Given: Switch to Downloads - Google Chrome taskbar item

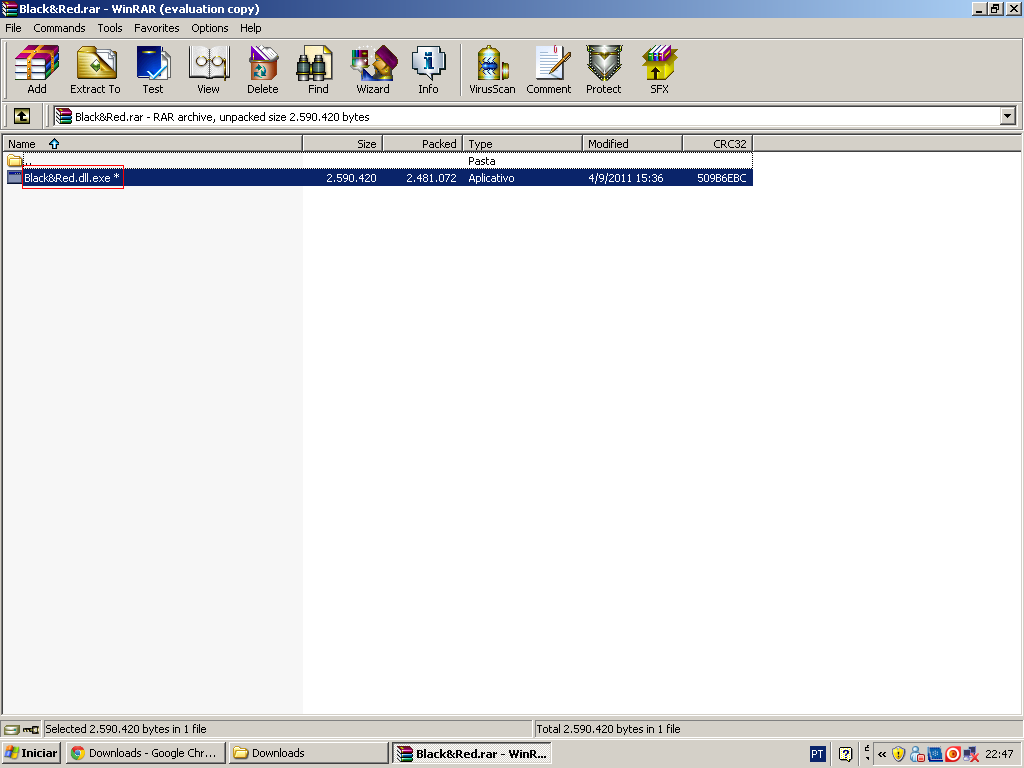Looking at the screenshot, I should pos(143,753).
